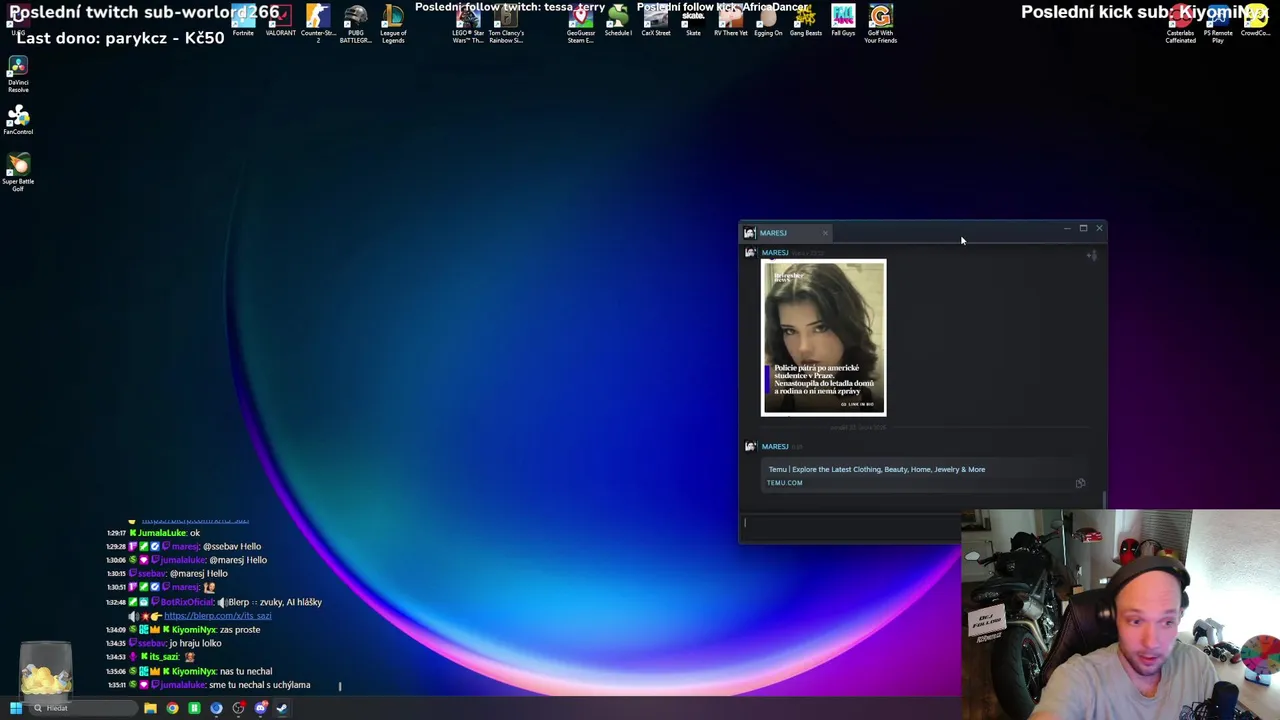Open the Fortnite desktop shortcut
Screen dimensions: 1280x720
[x=243, y=20]
